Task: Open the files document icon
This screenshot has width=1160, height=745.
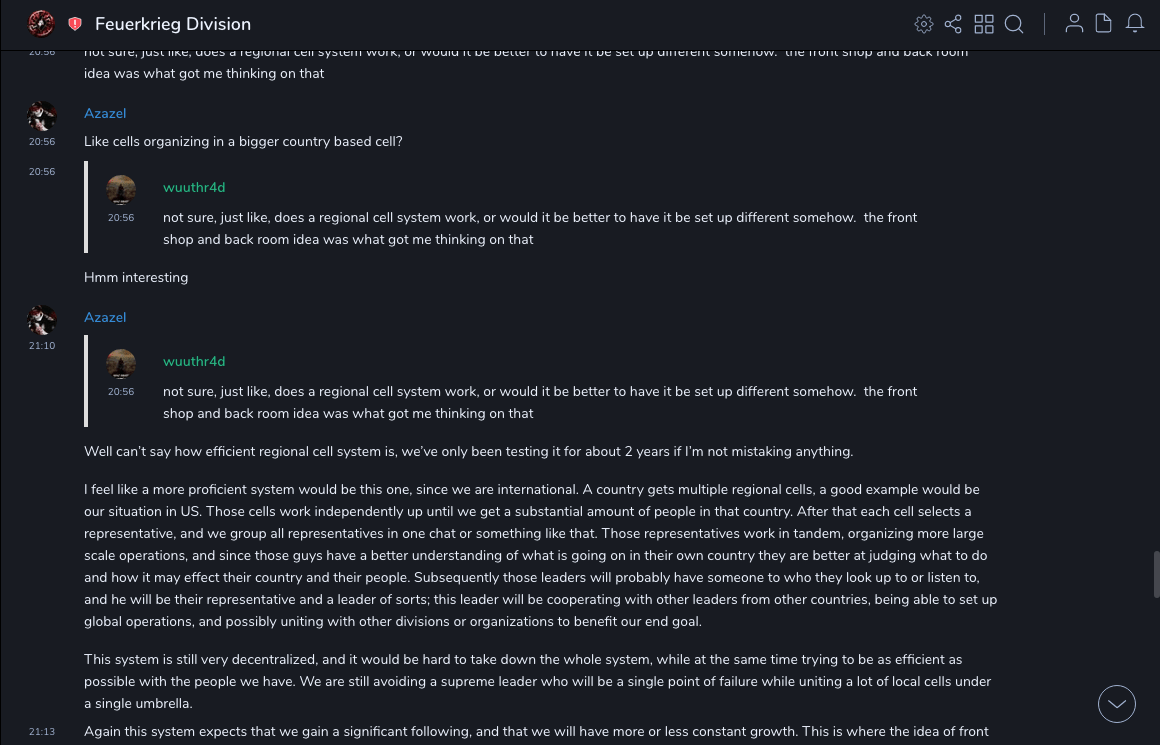Action: tap(1103, 24)
